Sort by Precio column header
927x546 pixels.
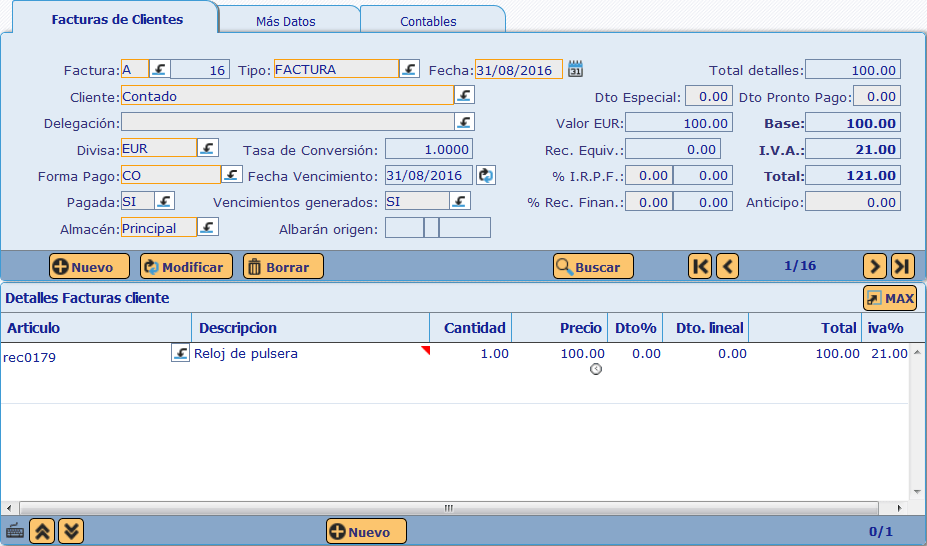tap(560, 328)
